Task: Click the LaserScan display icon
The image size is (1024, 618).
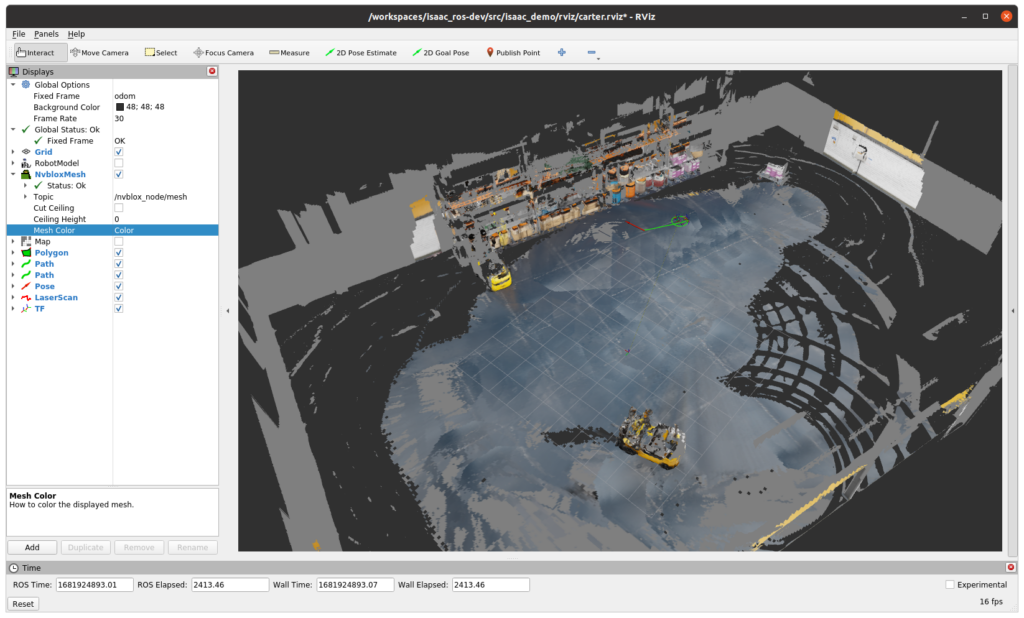Action: (26, 297)
